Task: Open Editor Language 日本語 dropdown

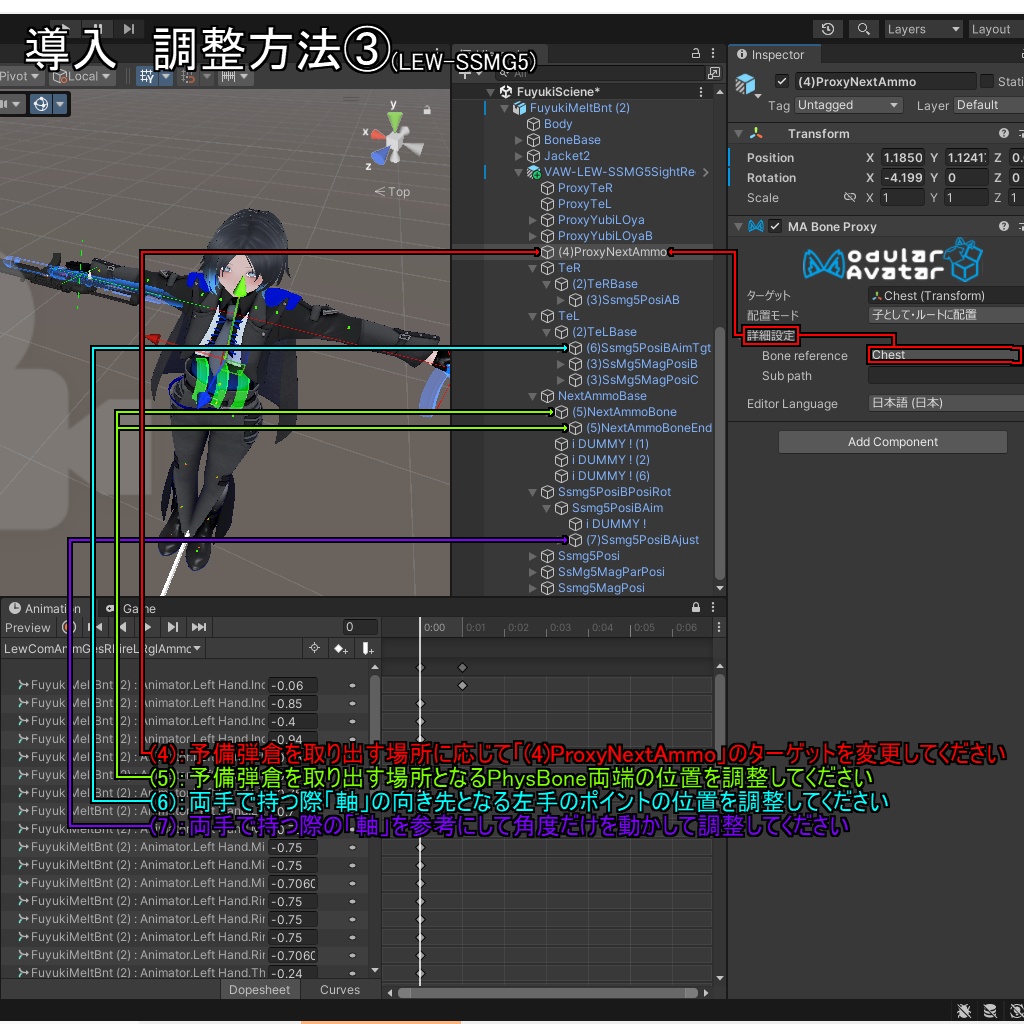Action: point(946,403)
